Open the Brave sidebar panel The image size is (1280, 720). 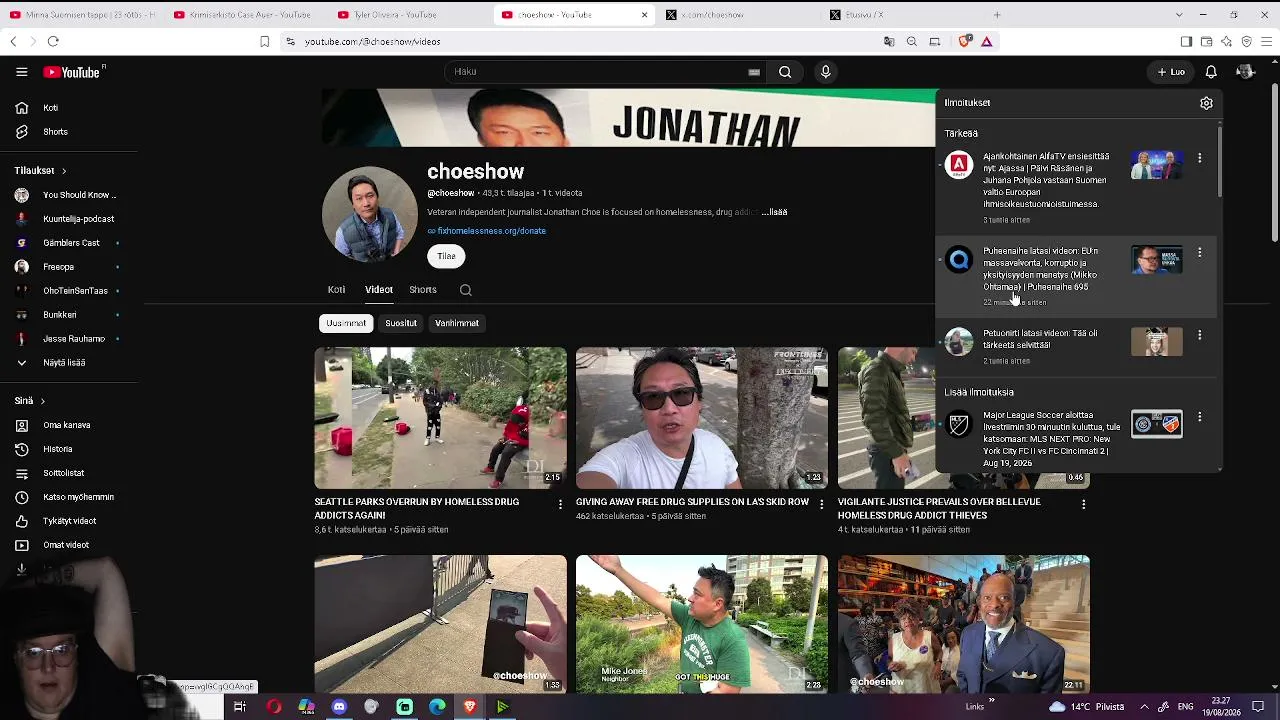1186,41
